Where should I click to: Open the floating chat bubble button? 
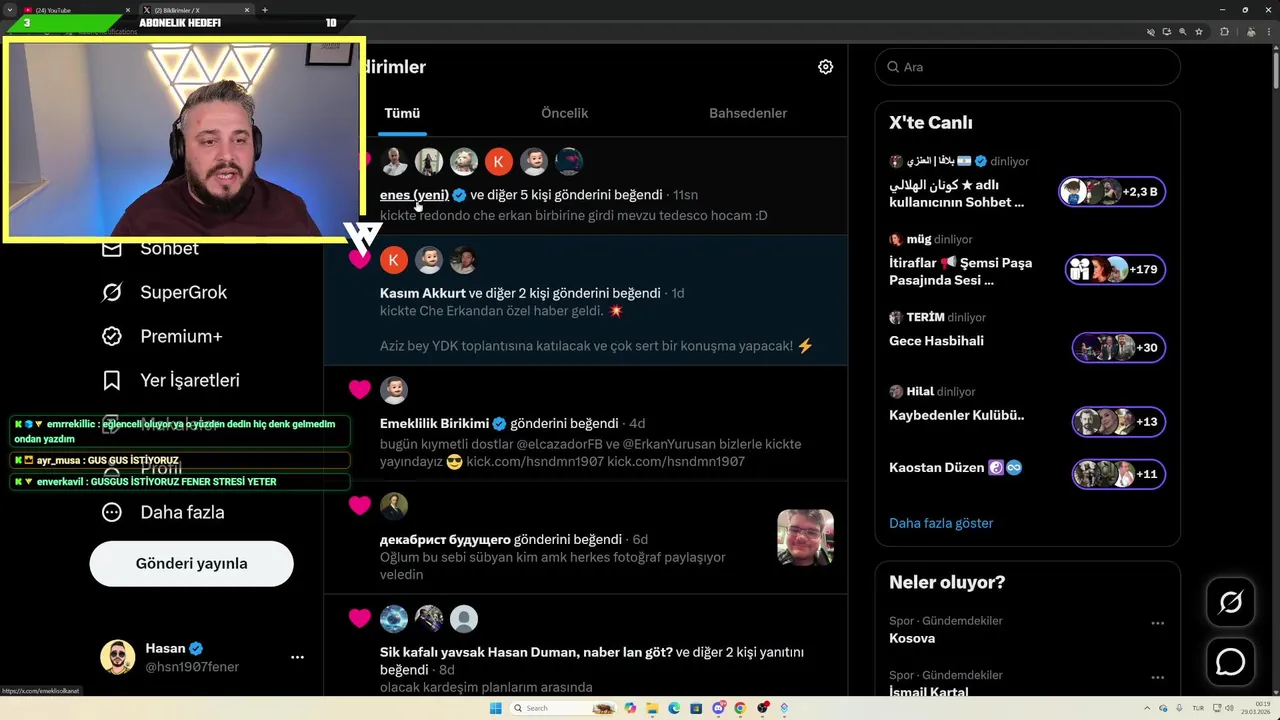pos(1230,662)
